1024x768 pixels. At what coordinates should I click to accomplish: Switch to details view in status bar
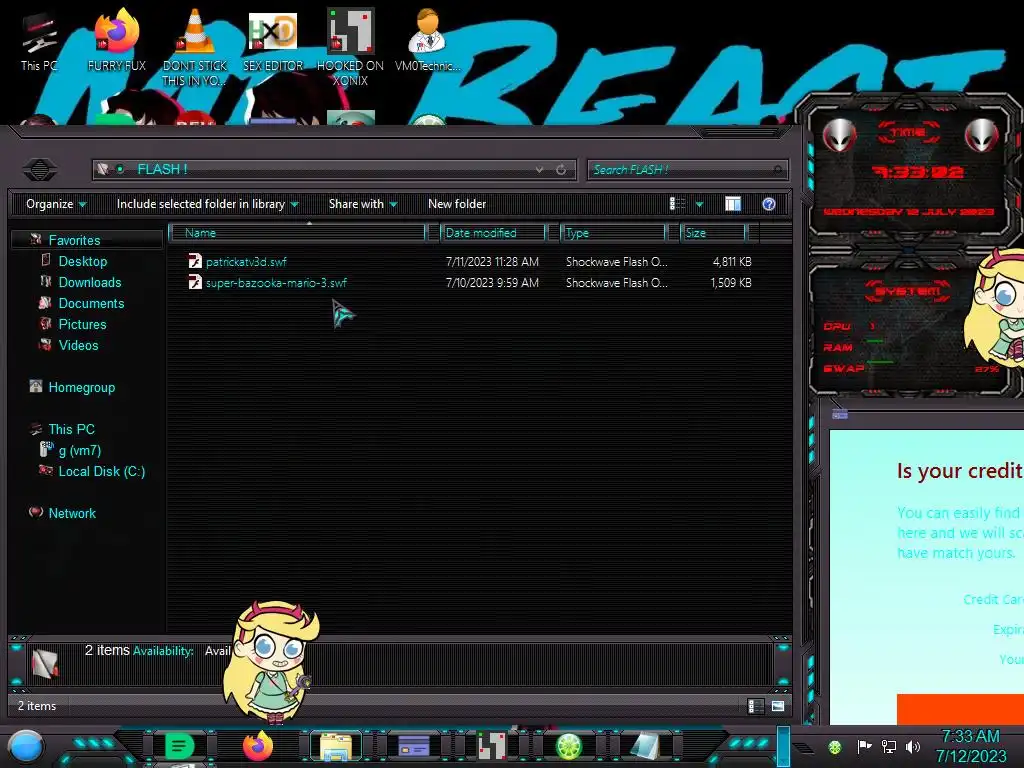pos(756,706)
